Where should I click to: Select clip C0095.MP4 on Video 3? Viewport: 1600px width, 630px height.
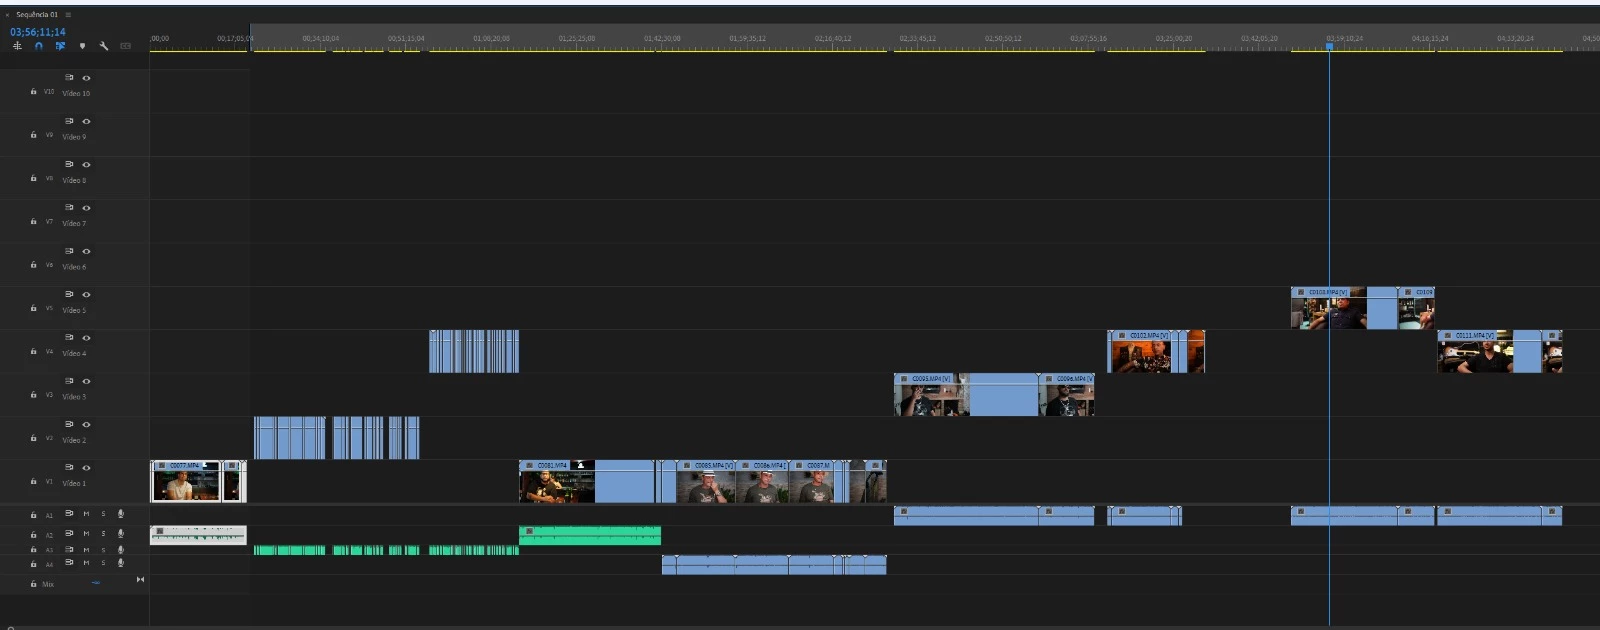(x=966, y=395)
